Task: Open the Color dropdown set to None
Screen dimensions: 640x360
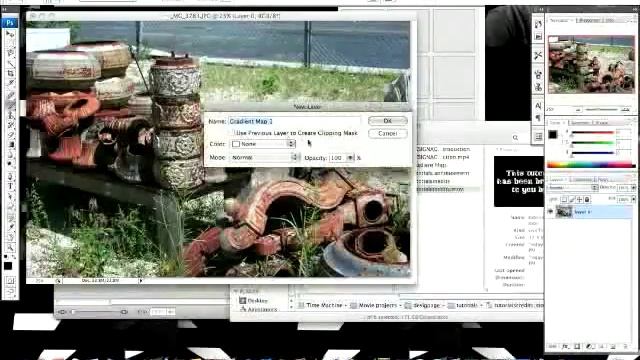Action: (x=263, y=144)
